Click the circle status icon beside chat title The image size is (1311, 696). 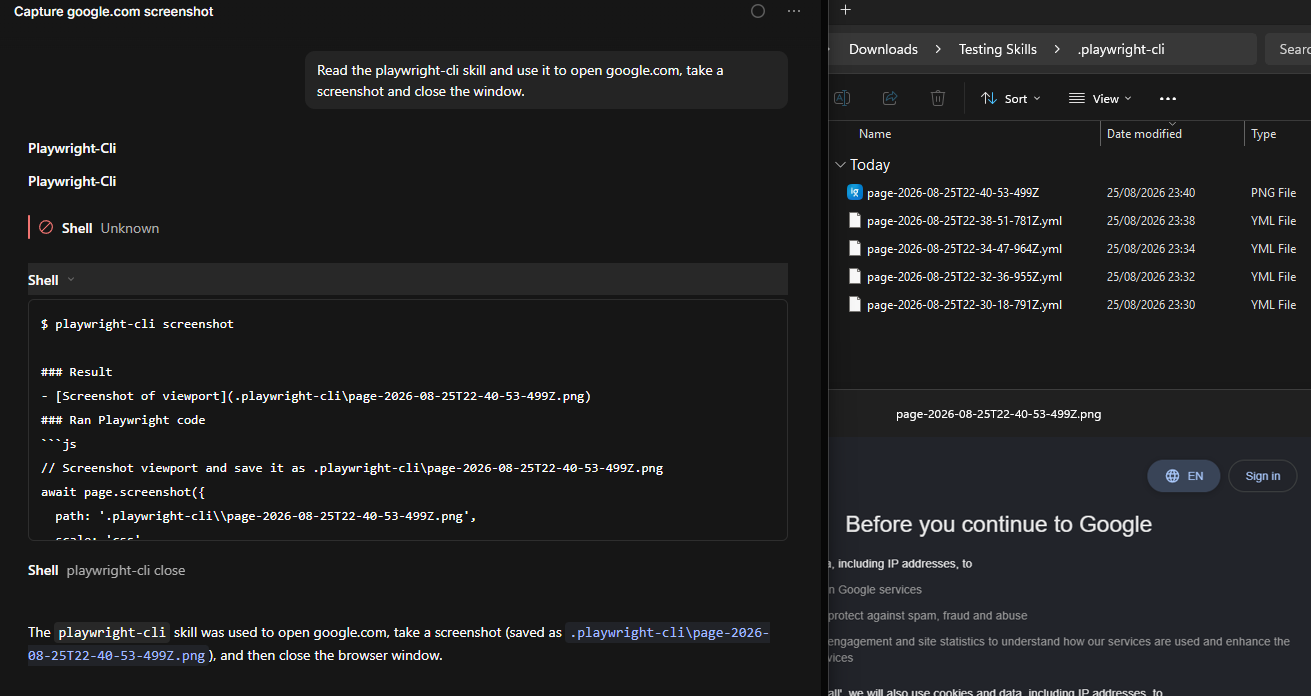click(758, 11)
